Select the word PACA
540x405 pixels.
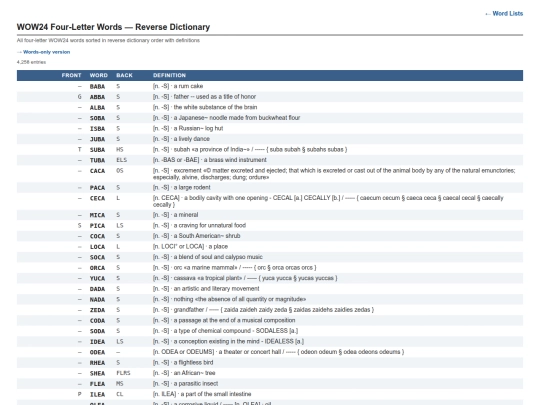(97, 188)
